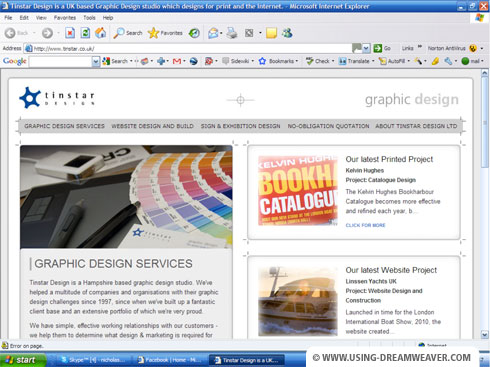Expand the Bookmarks dropdown arrow
Image resolution: width=490 pixels, height=367 pixels.
pyautogui.click(x=297, y=61)
